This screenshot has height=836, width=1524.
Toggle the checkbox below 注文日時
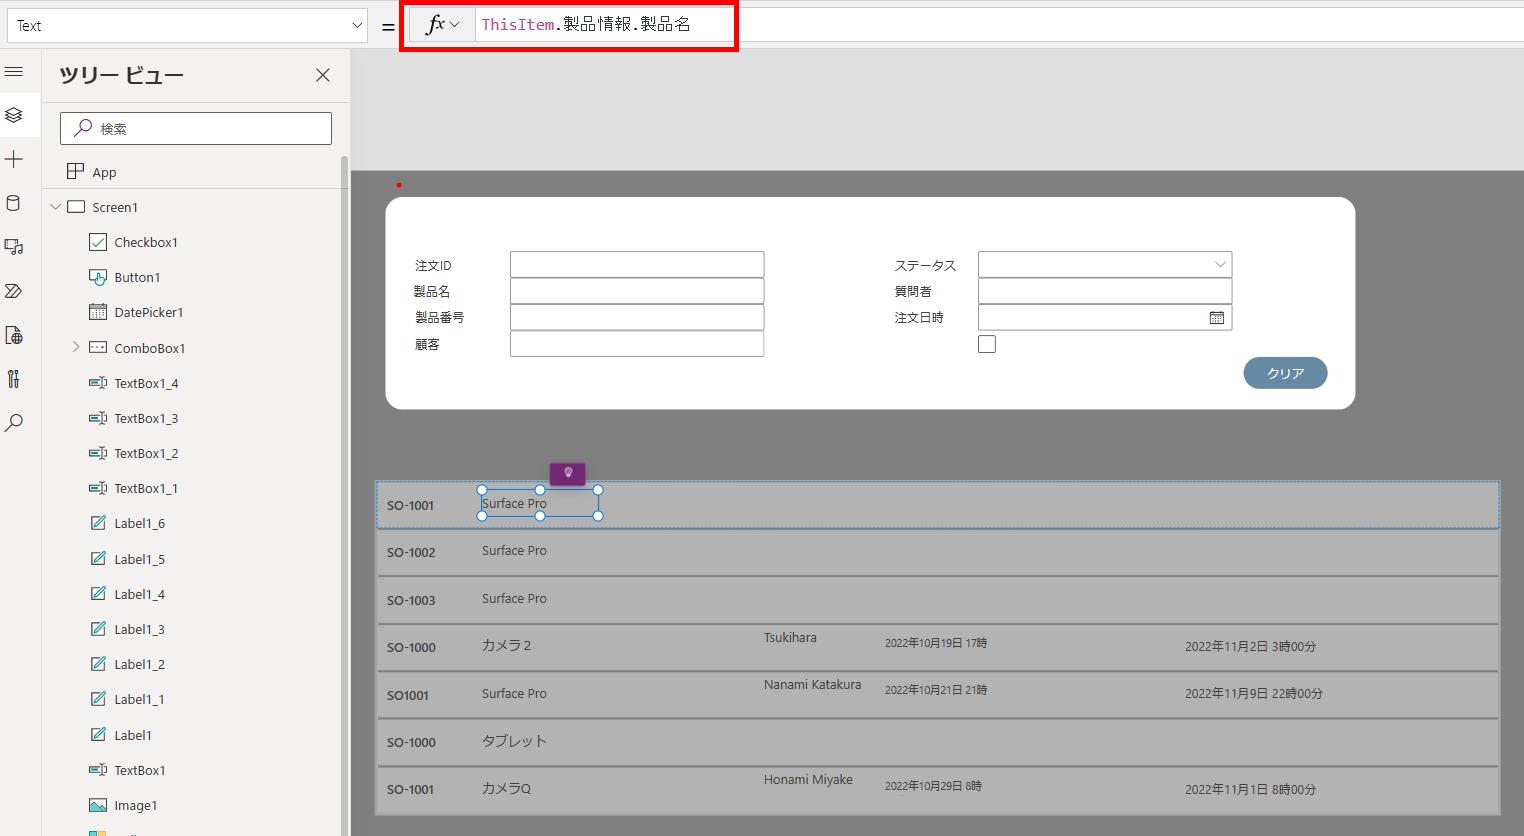point(987,344)
